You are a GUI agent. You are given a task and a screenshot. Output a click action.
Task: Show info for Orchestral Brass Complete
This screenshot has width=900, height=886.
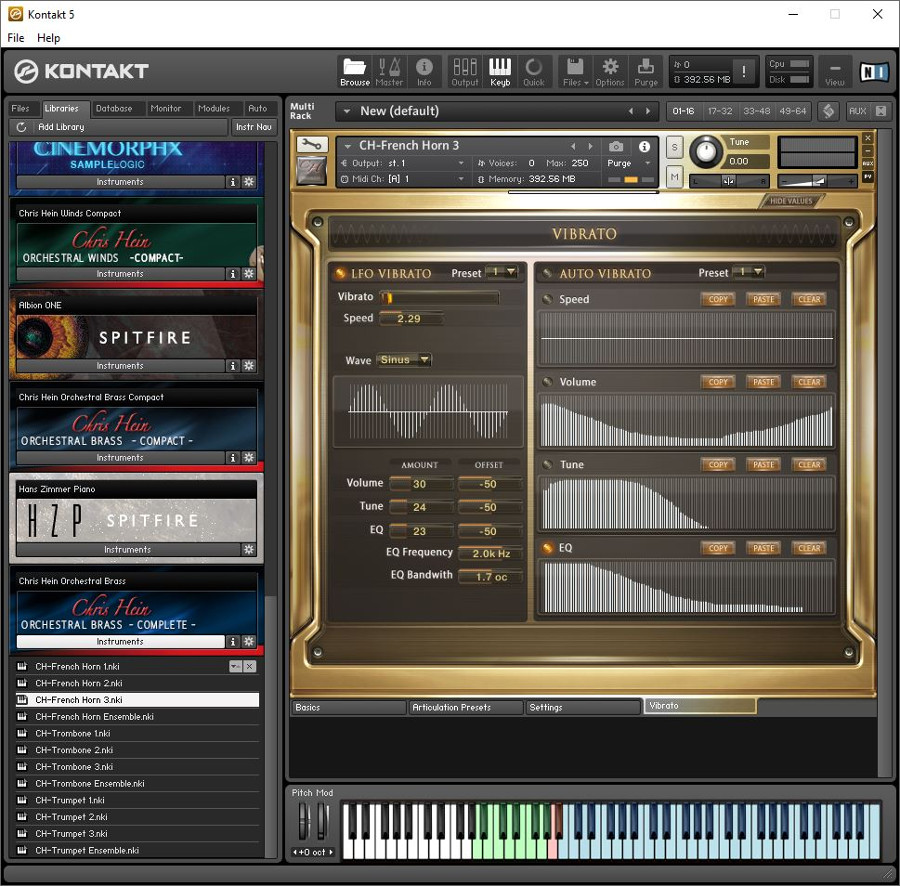[232, 642]
